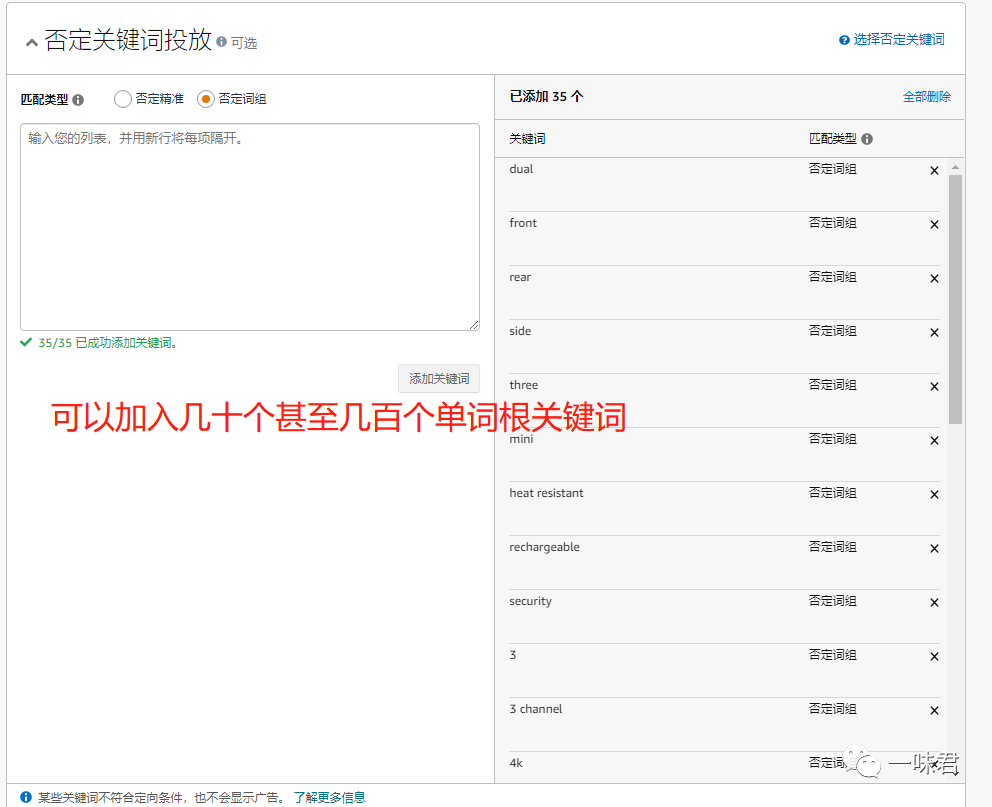Screen dimensions: 992x807
Task: Click the keyword list scrollbar thumb
Action: point(955,299)
